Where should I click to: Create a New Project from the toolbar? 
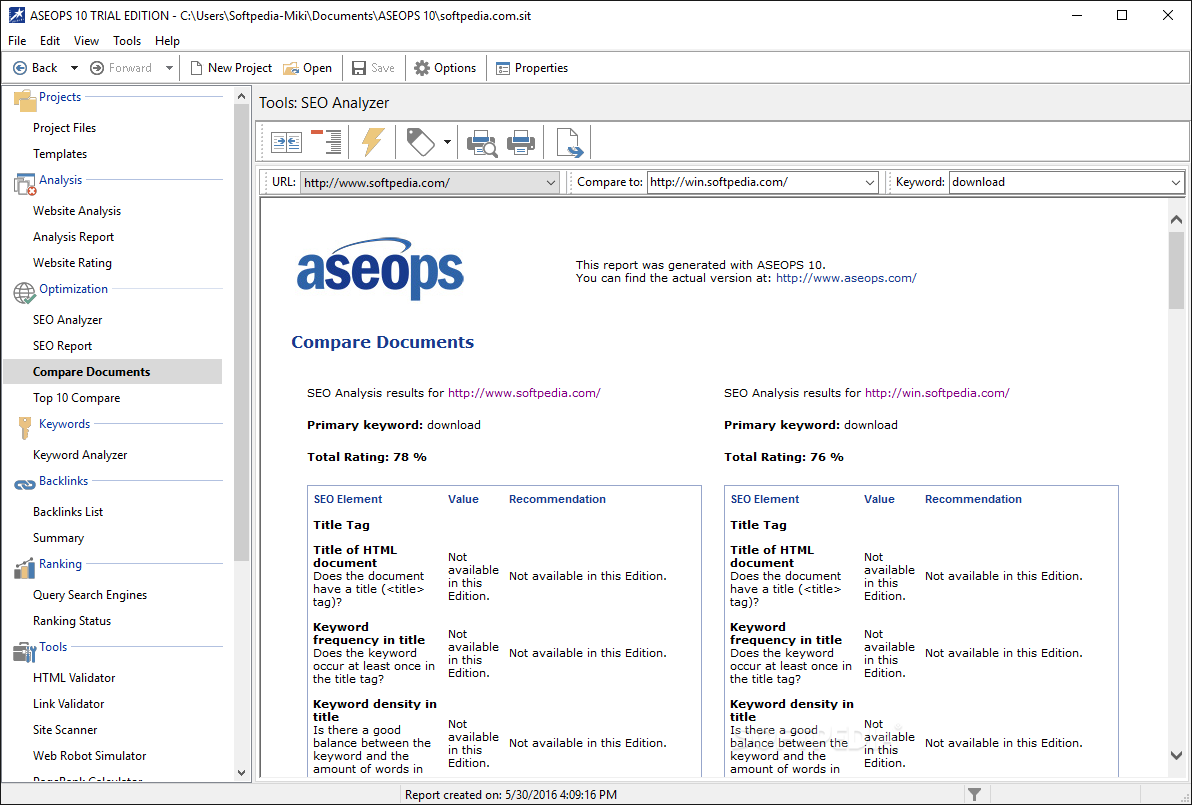point(231,68)
